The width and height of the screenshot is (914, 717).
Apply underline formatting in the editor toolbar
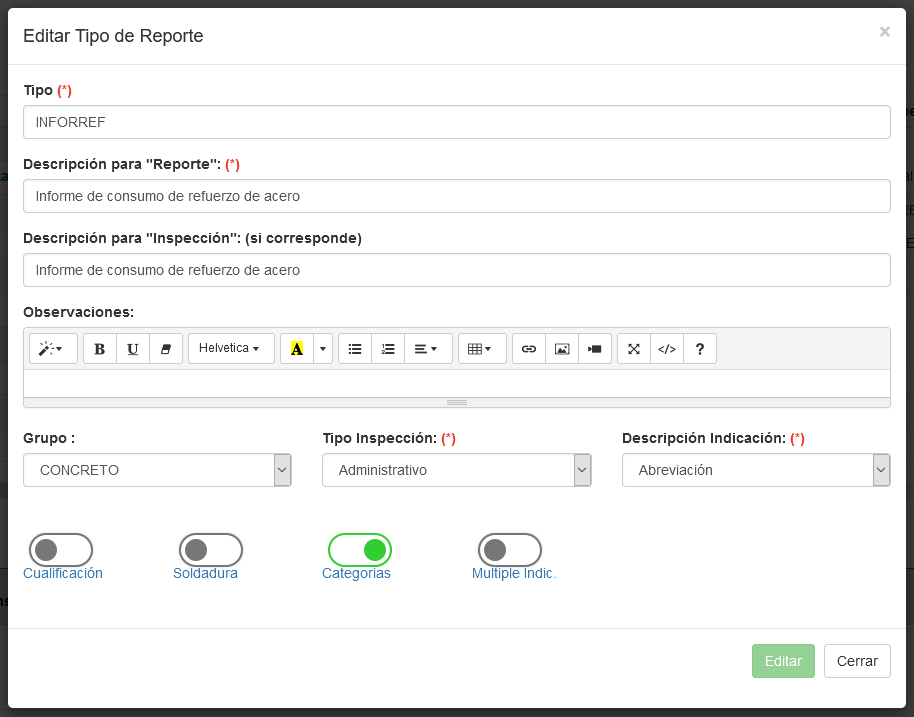coord(132,349)
